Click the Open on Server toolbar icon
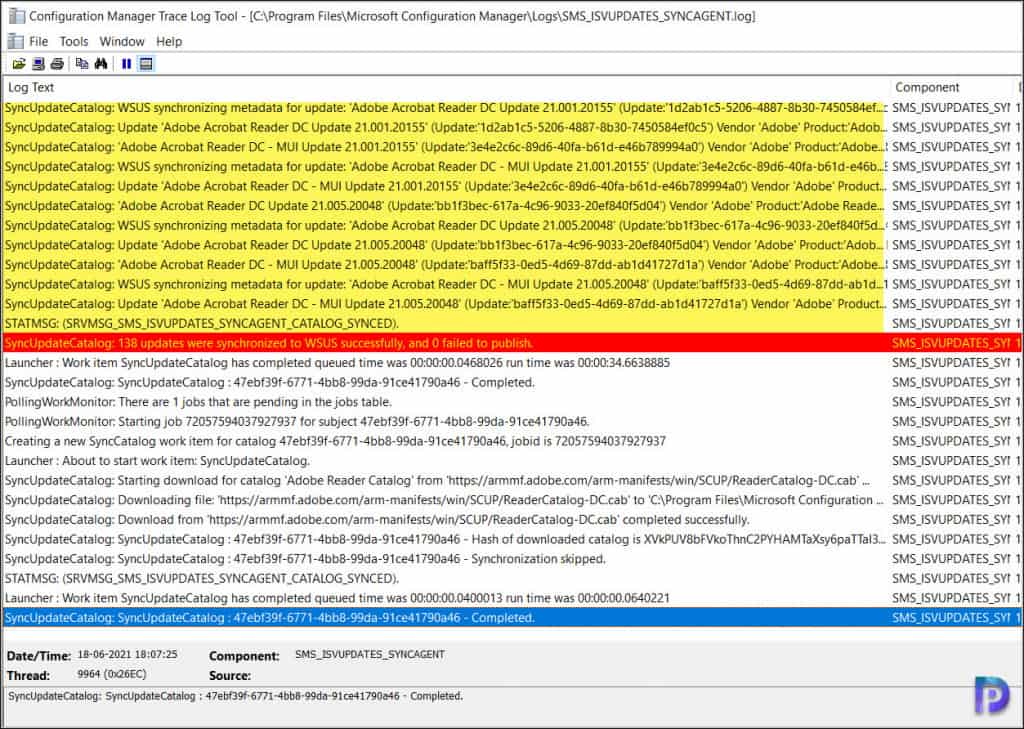The height and width of the screenshot is (729, 1024). coord(39,63)
